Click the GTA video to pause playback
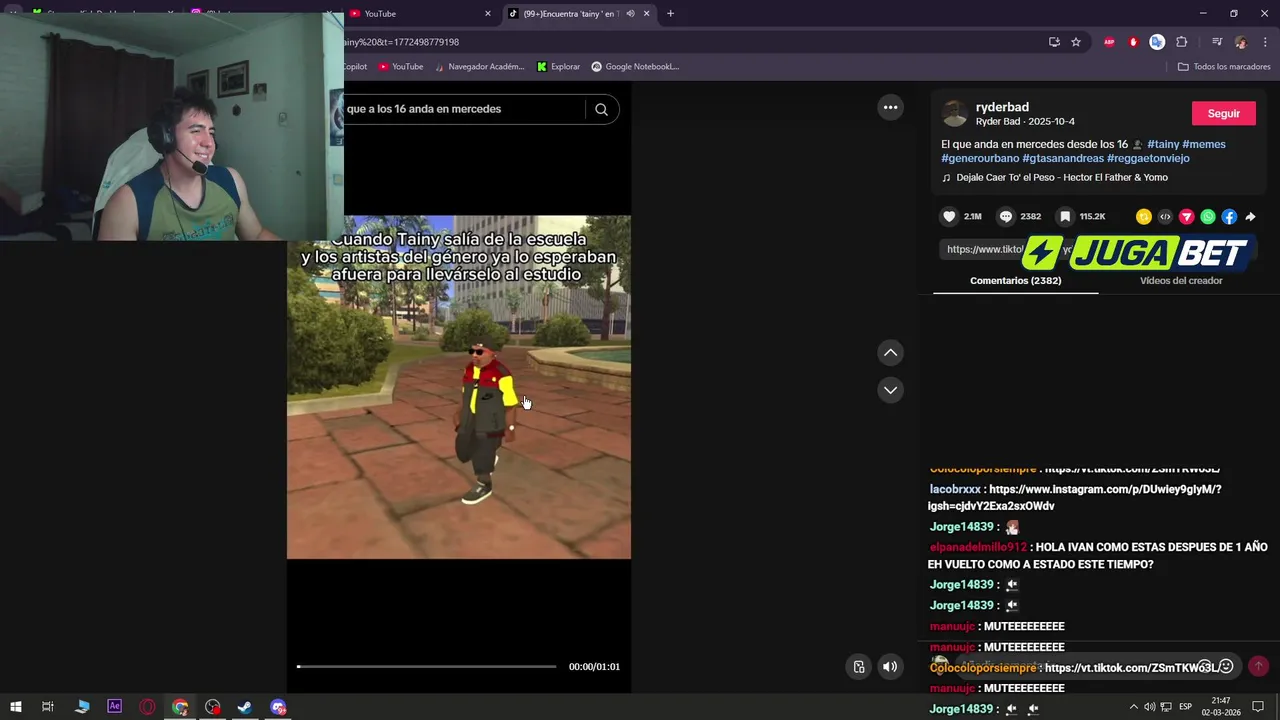Image resolution: width=1280 pixels, height=720 pixels. [459, 388]
